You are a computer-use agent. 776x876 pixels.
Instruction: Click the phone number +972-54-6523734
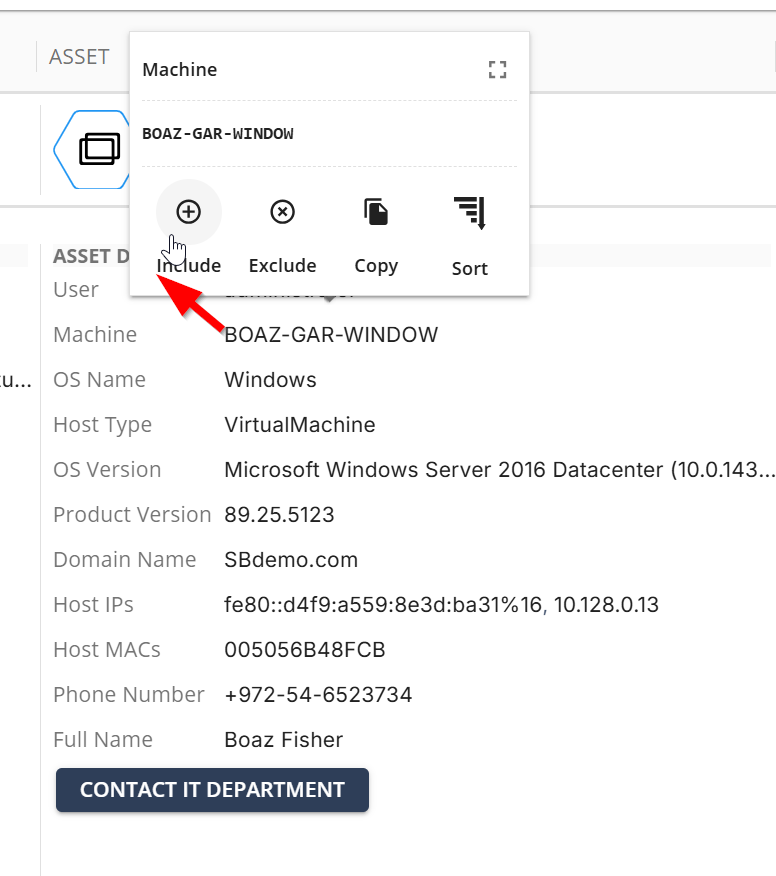pos(318,694)
